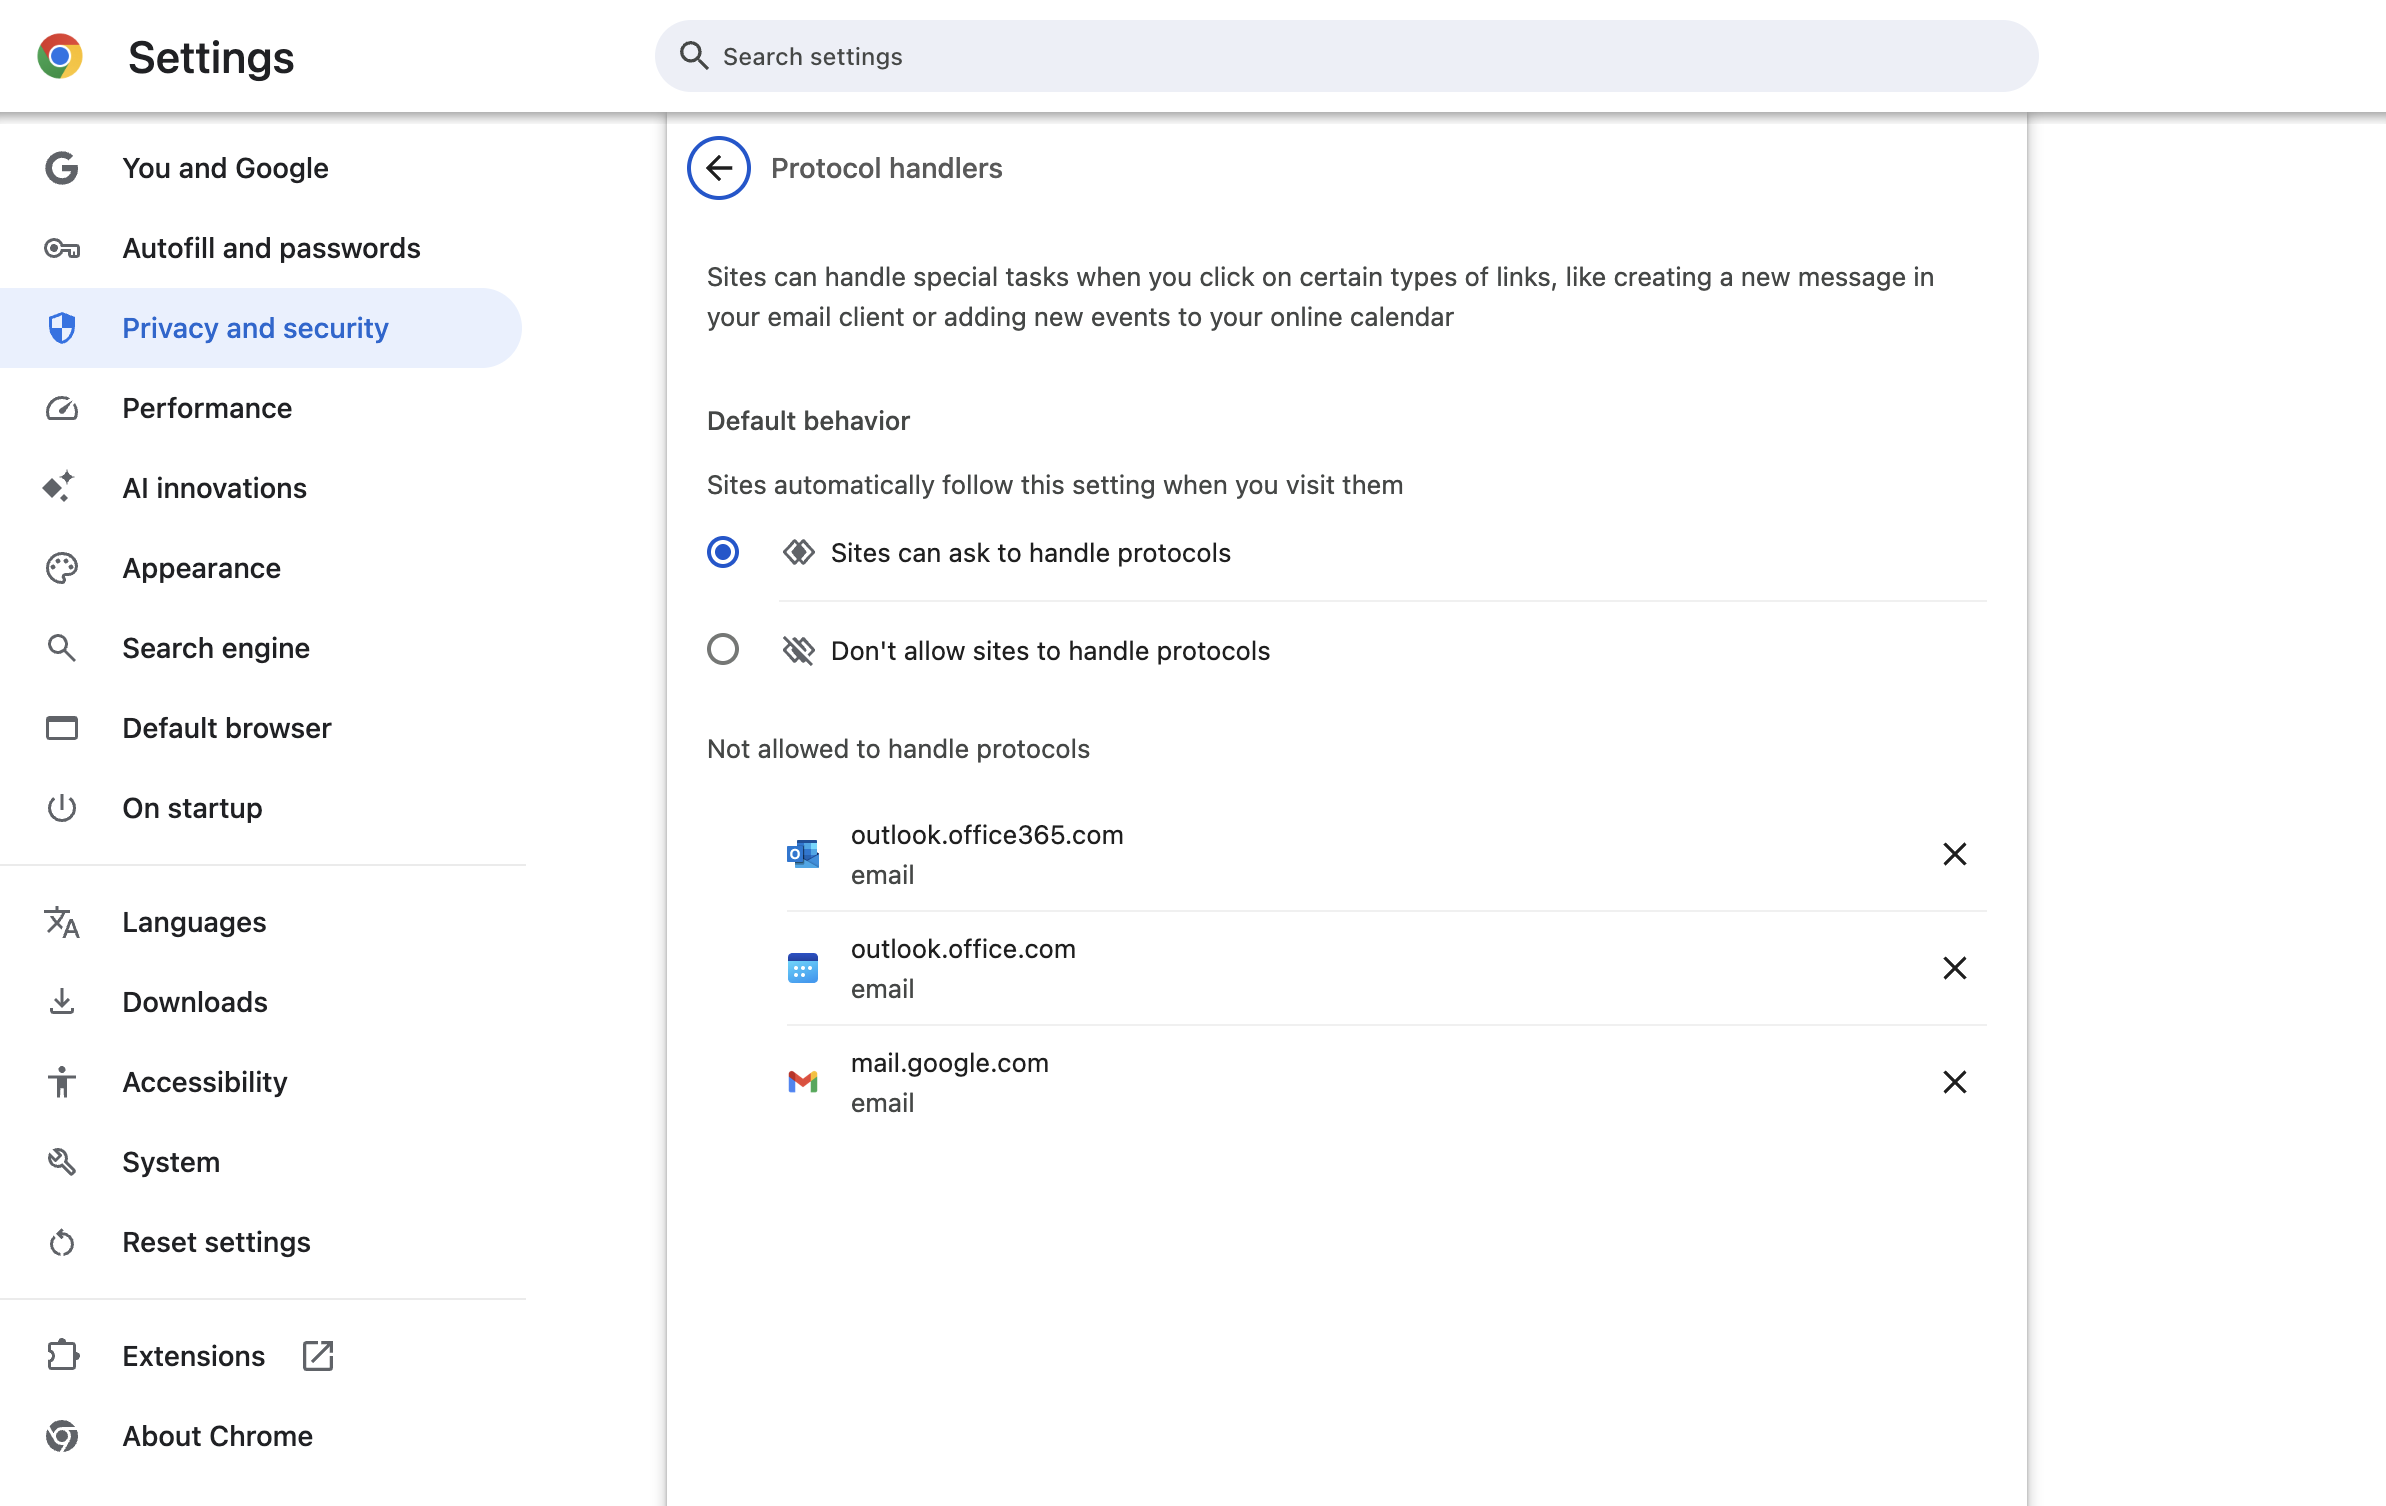
Task: Click the On startup power icon
Action: point(62,808)
